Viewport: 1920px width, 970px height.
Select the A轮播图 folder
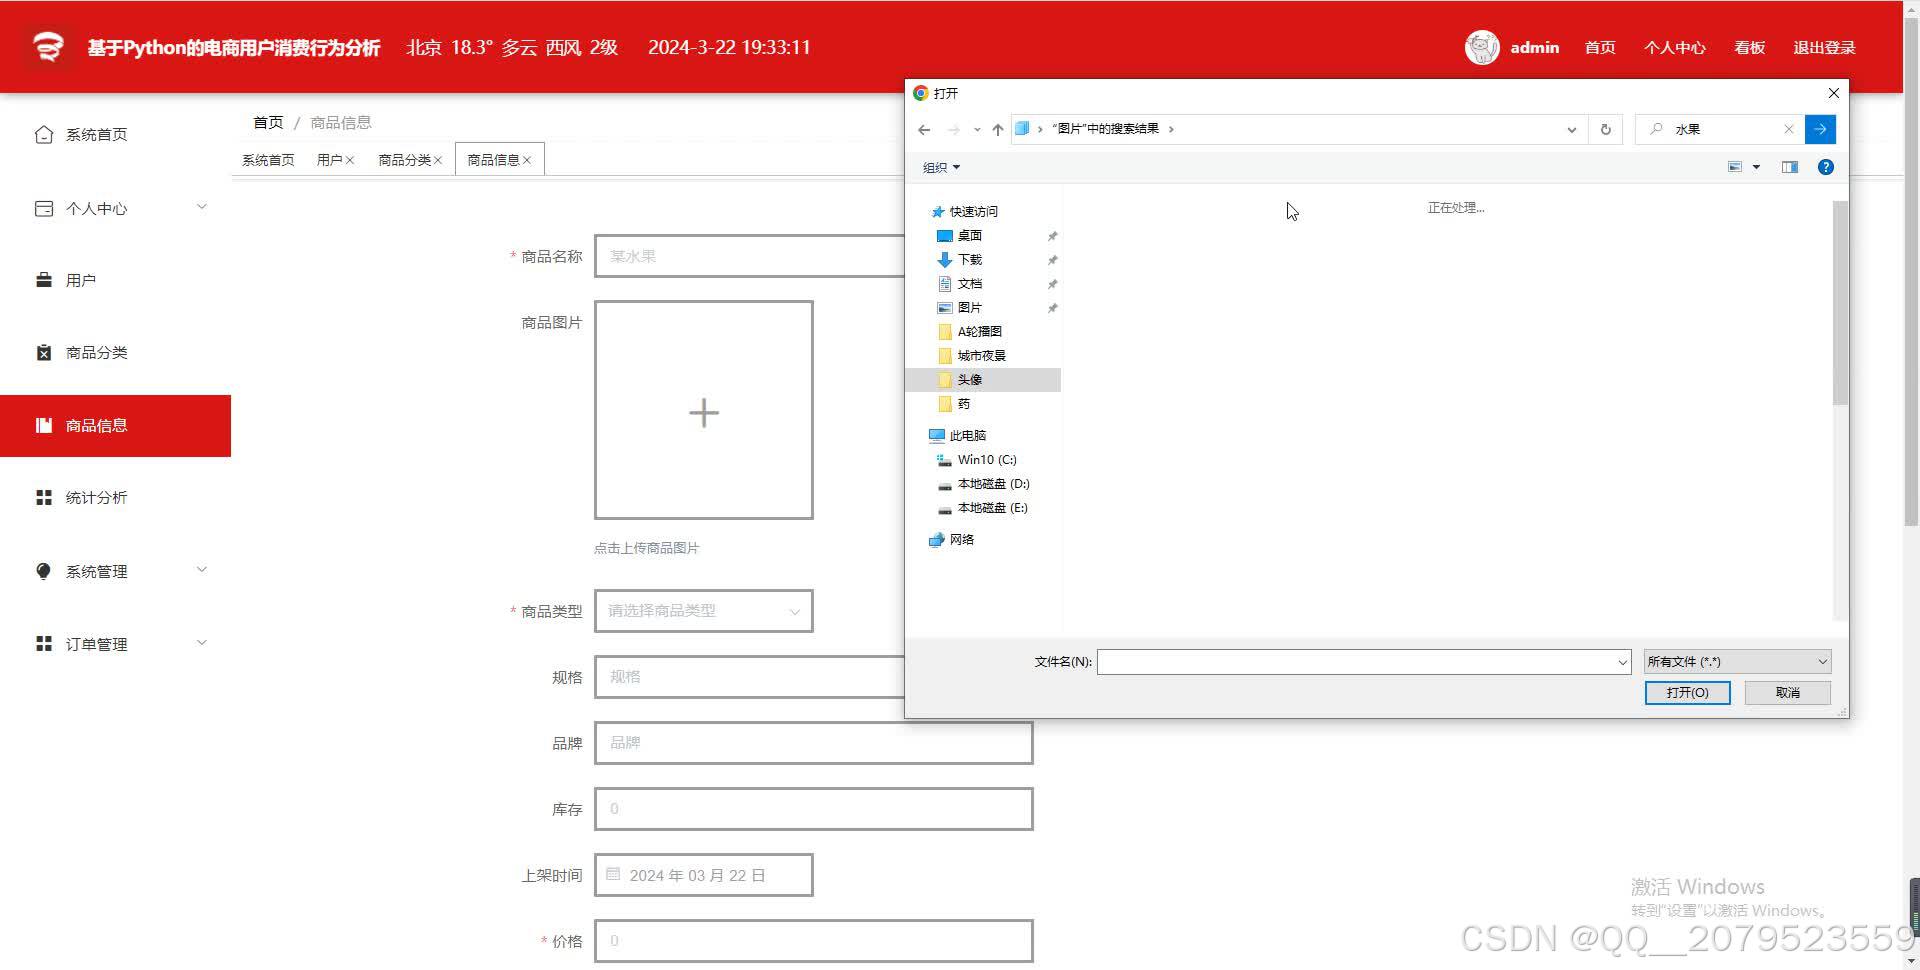point(979,332)
